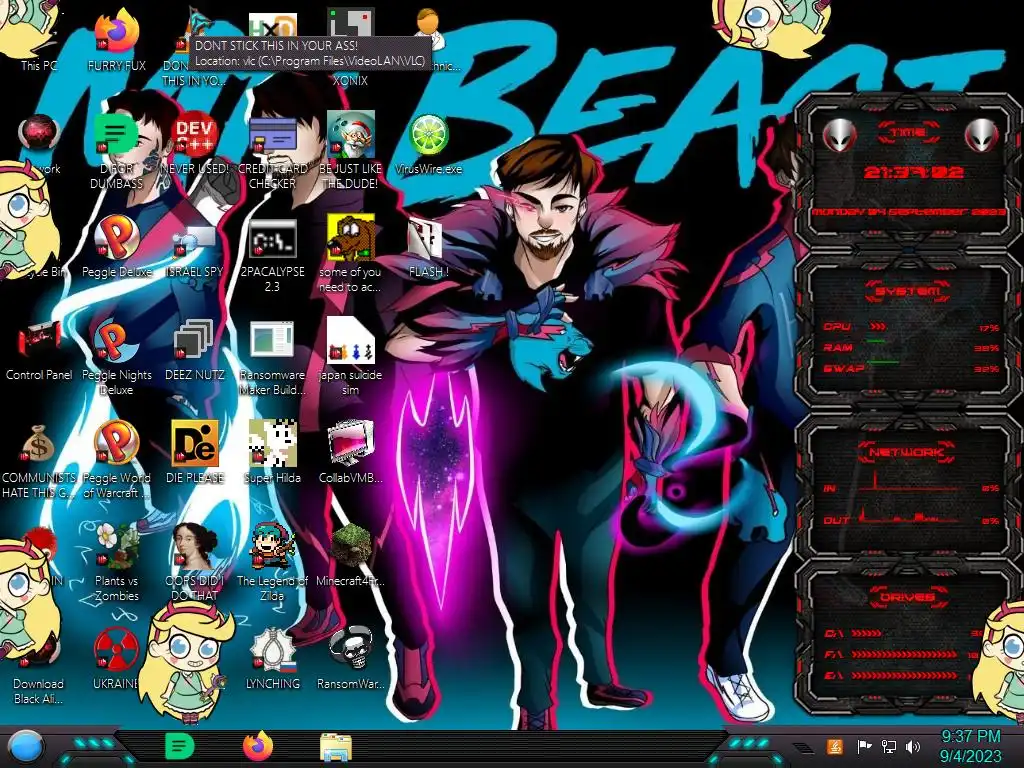This screenshot has width=1024, height=768.
Task: Launch the green DIFOR DUMBASS shortcut
Action: [x=116, y=136]
